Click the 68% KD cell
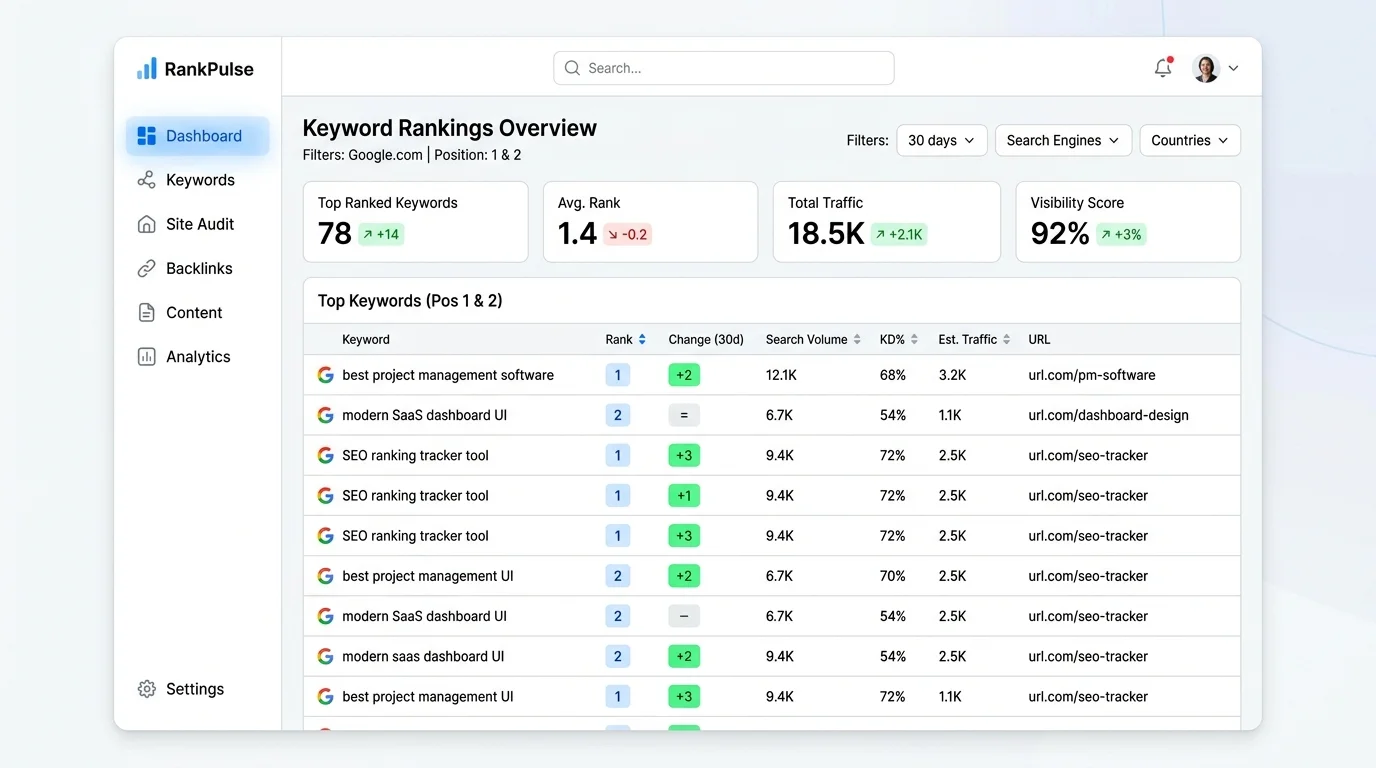 pos(893,375)
